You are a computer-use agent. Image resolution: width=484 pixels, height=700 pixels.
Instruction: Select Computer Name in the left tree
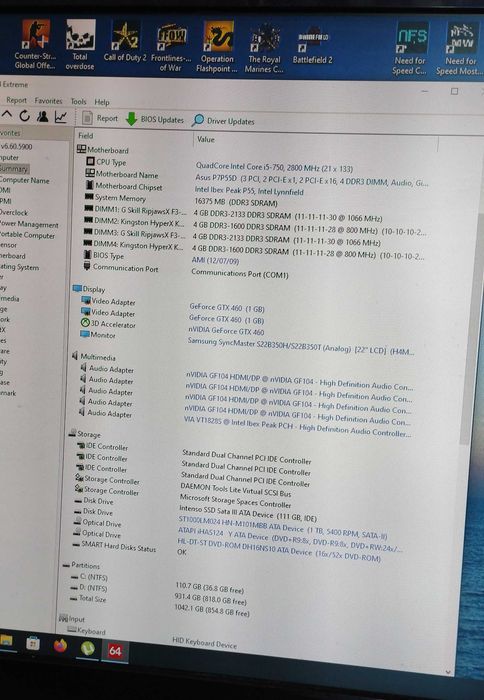click(25, 180)
